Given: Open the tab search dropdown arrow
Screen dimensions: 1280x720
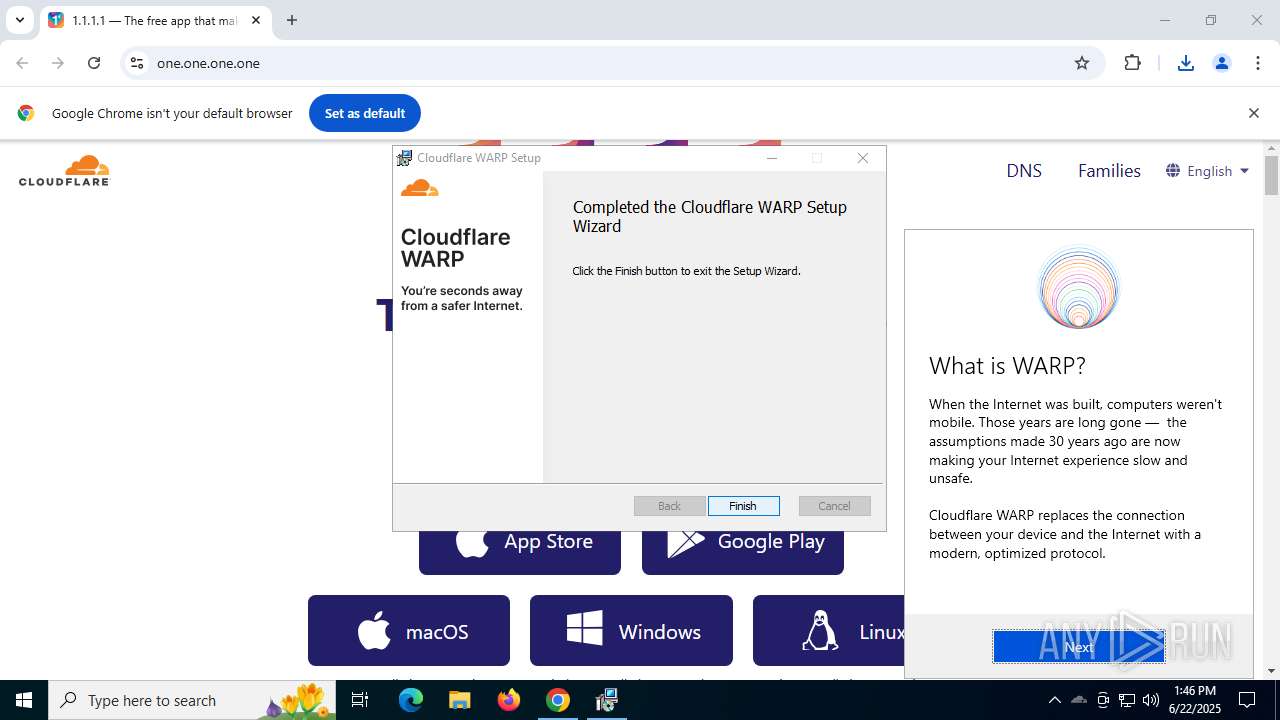Looking at the screenshot, I should pyautogui.click(x=19, y=20).
